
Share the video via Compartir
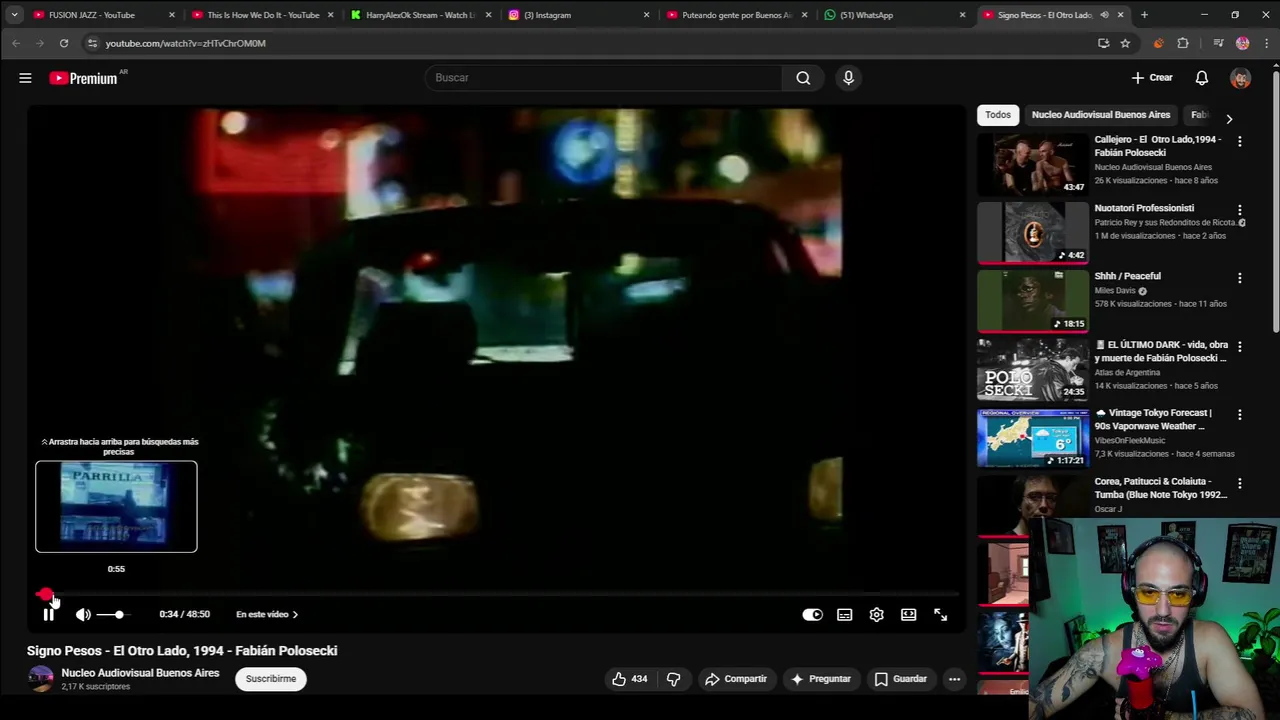pyautogui.click(x=736, y=679)
